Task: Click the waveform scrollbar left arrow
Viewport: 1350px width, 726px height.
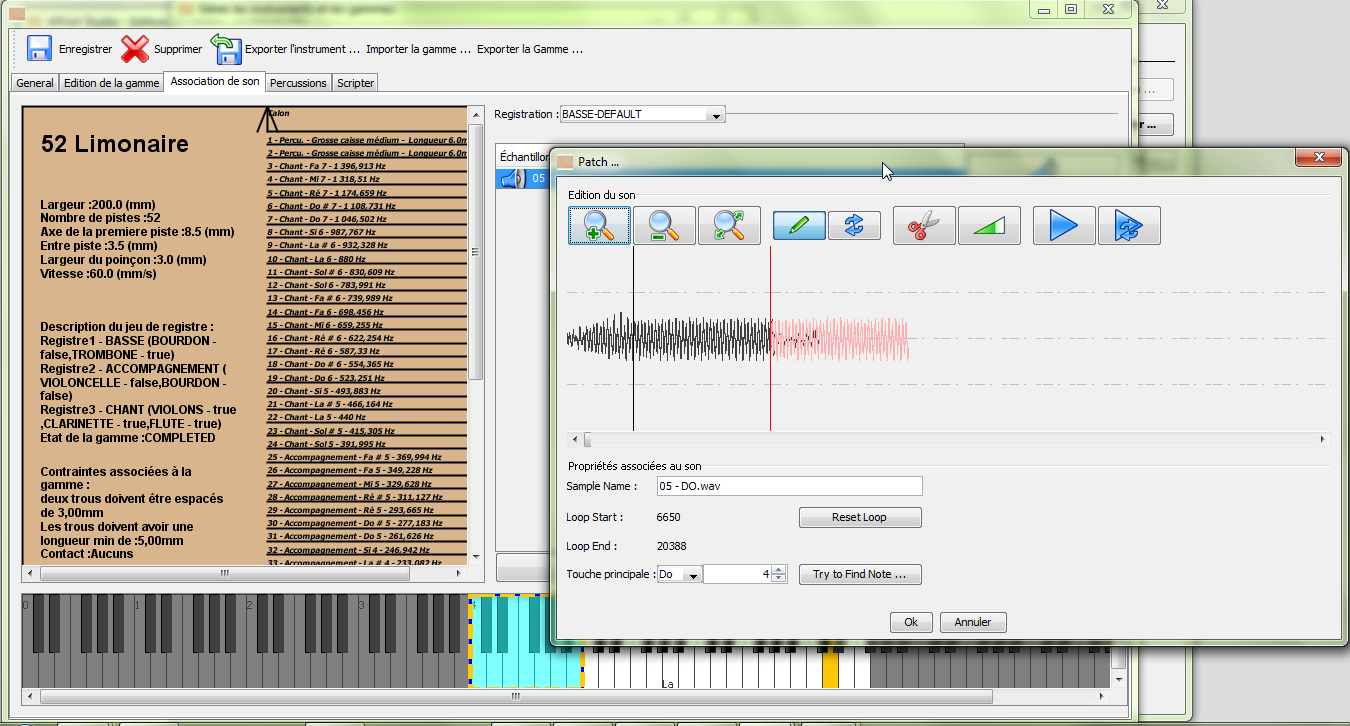Action: tap(573, 439)
